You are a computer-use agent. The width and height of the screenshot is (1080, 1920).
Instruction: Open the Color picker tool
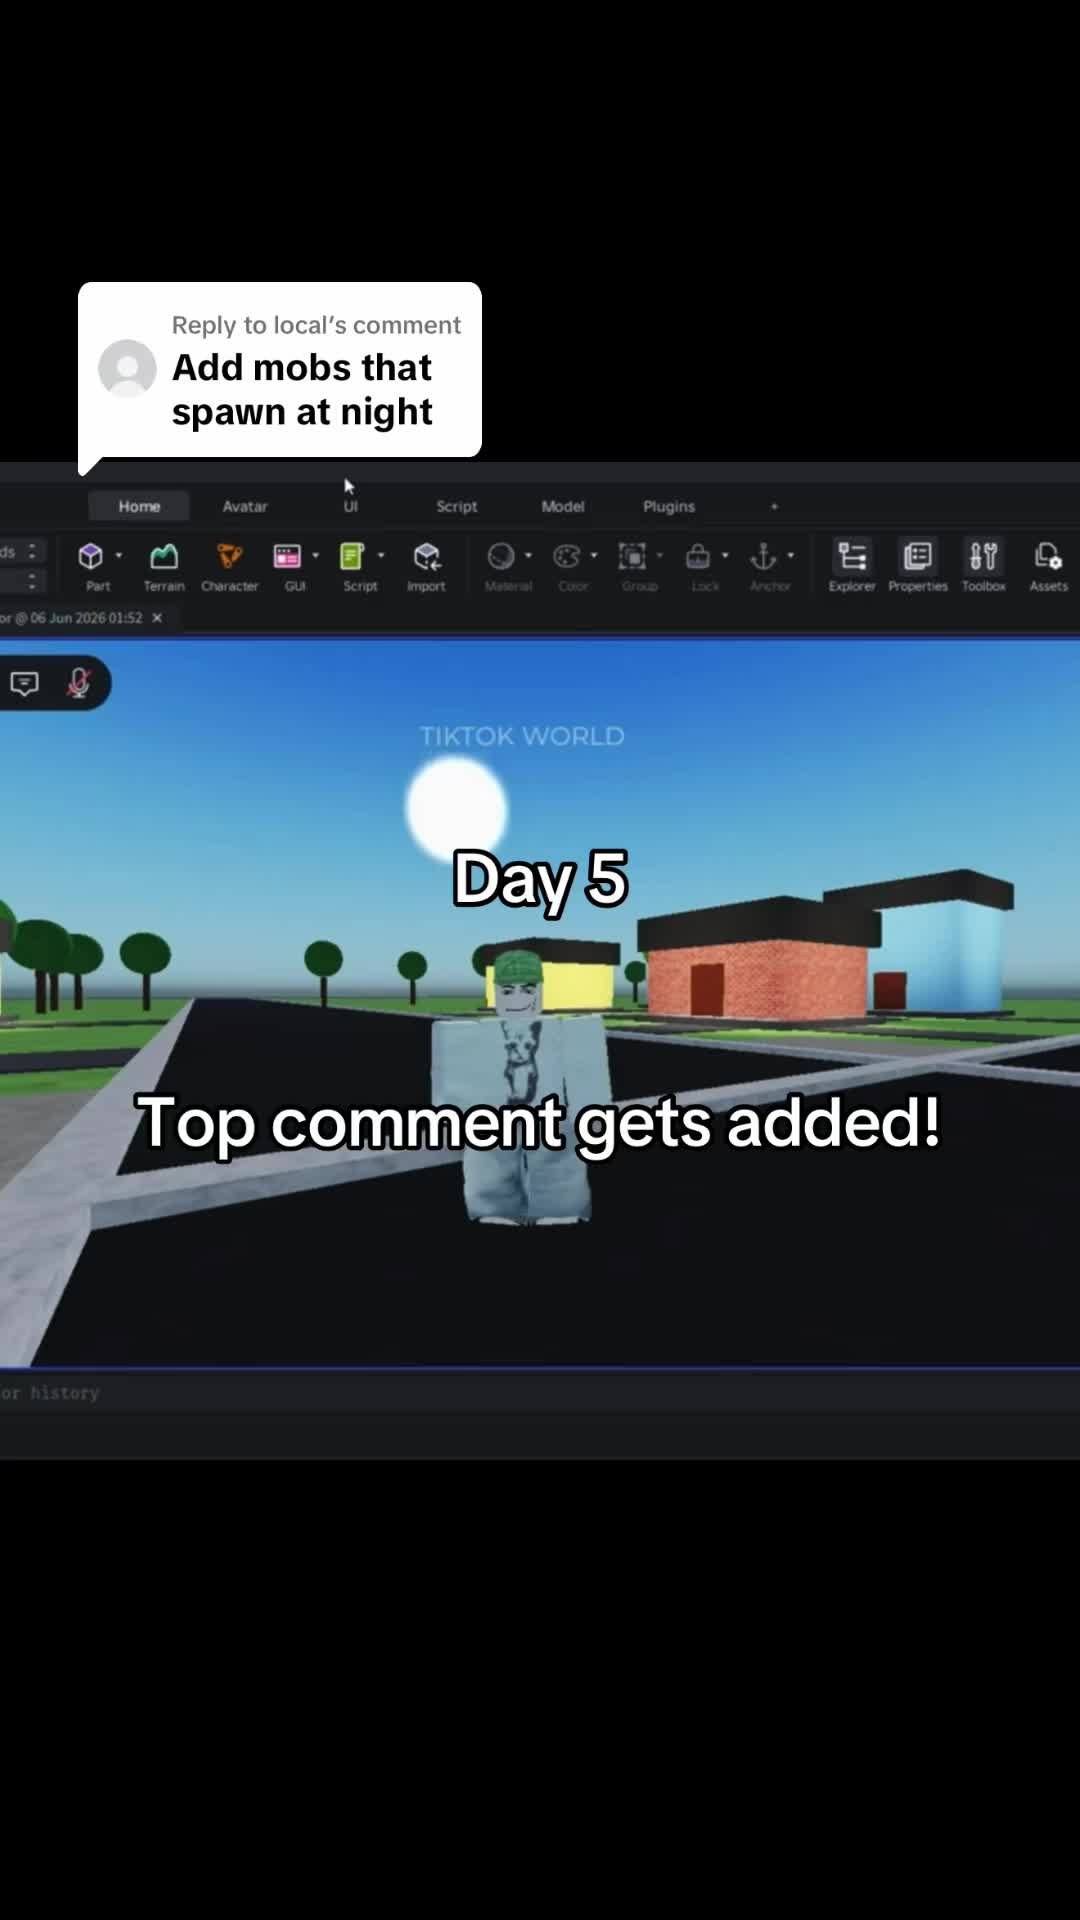[x=568, y=566]
